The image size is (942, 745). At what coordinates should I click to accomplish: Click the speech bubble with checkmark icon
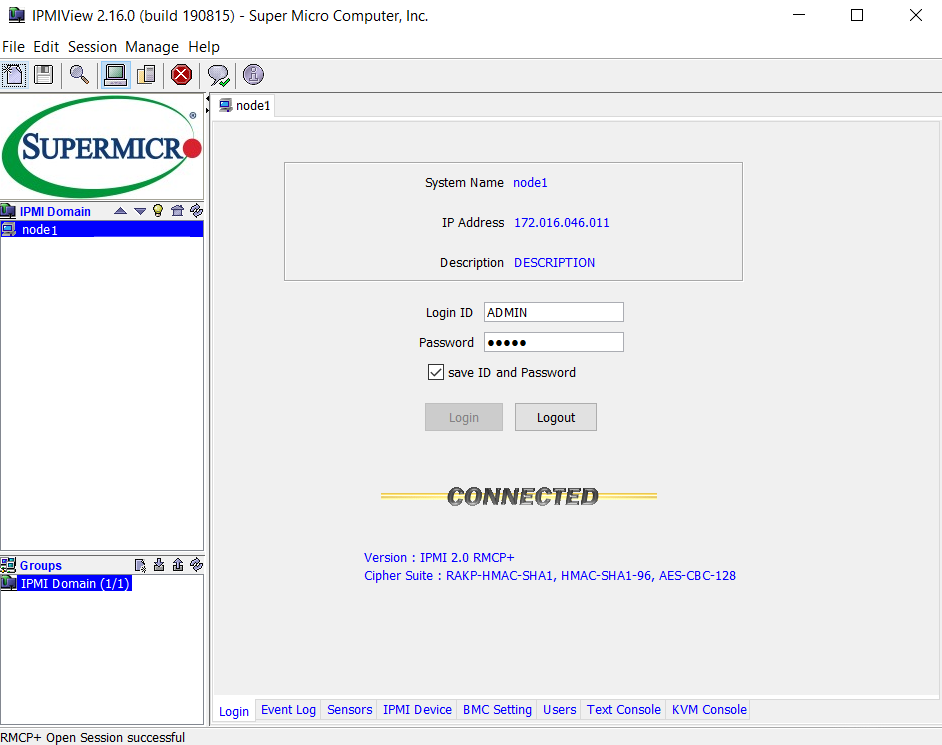coord(218,75)
